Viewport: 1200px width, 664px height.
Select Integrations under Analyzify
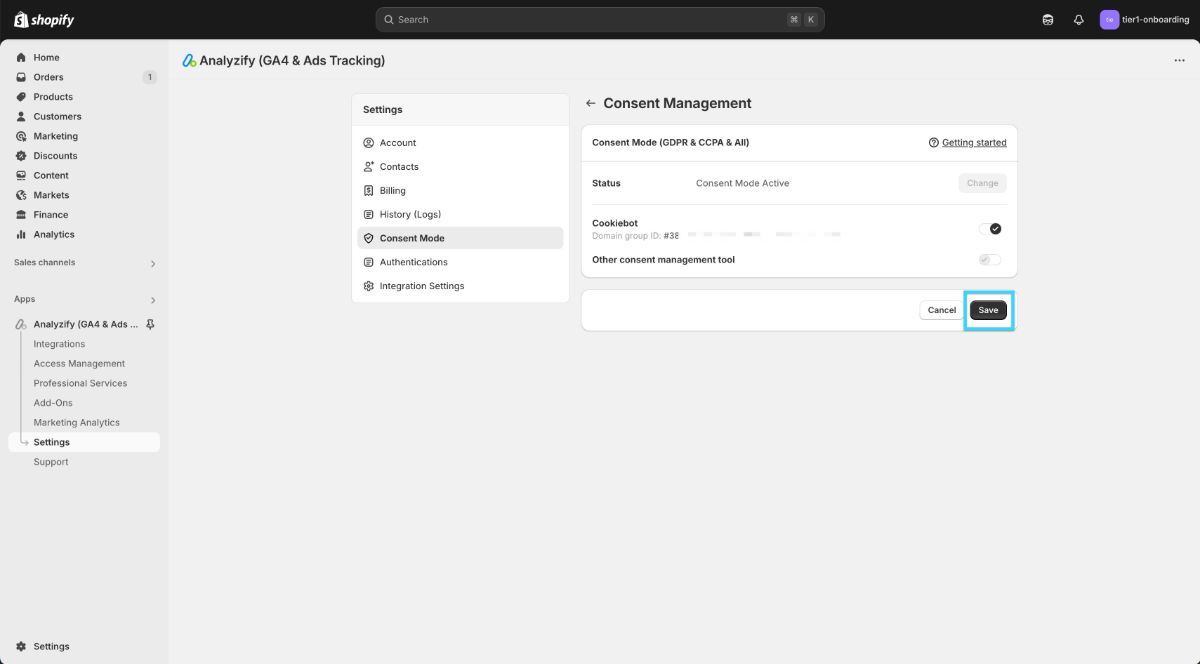pyautogui.click(x=59, y=344)
